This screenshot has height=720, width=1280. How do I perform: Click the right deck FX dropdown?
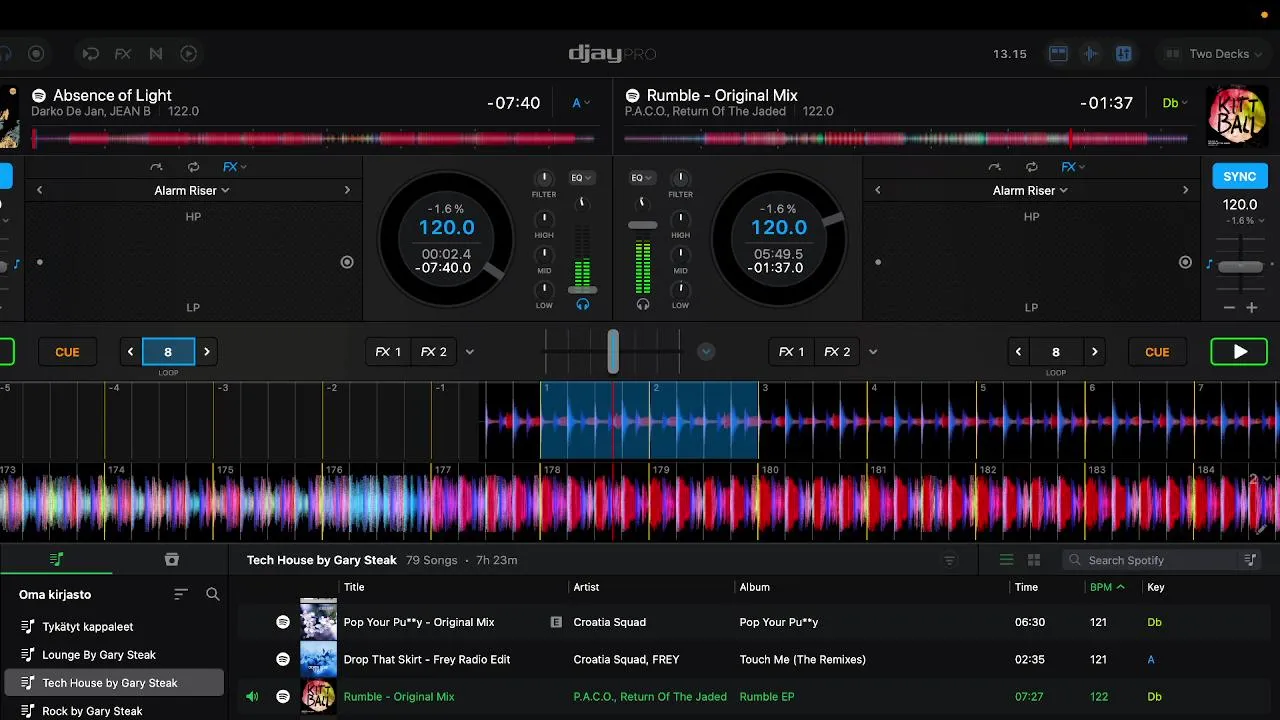[x=1074, y=167]
